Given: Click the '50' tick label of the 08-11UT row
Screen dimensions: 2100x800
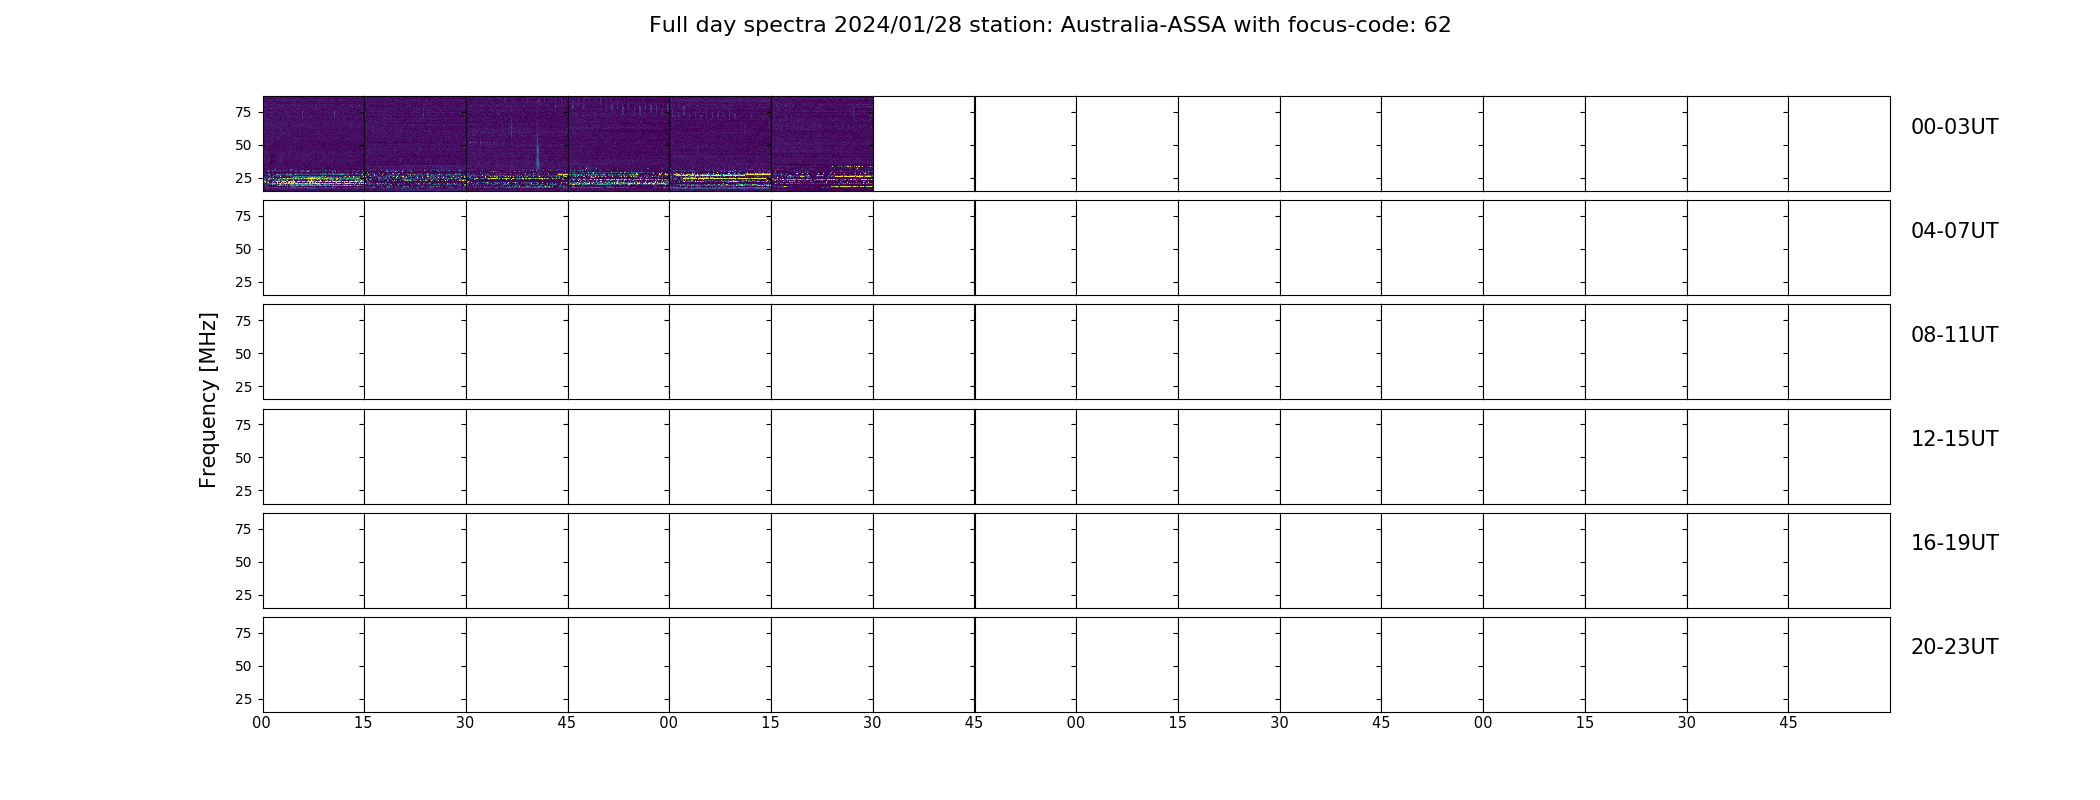Looking at the screenshot, I should tap(243, 354).
